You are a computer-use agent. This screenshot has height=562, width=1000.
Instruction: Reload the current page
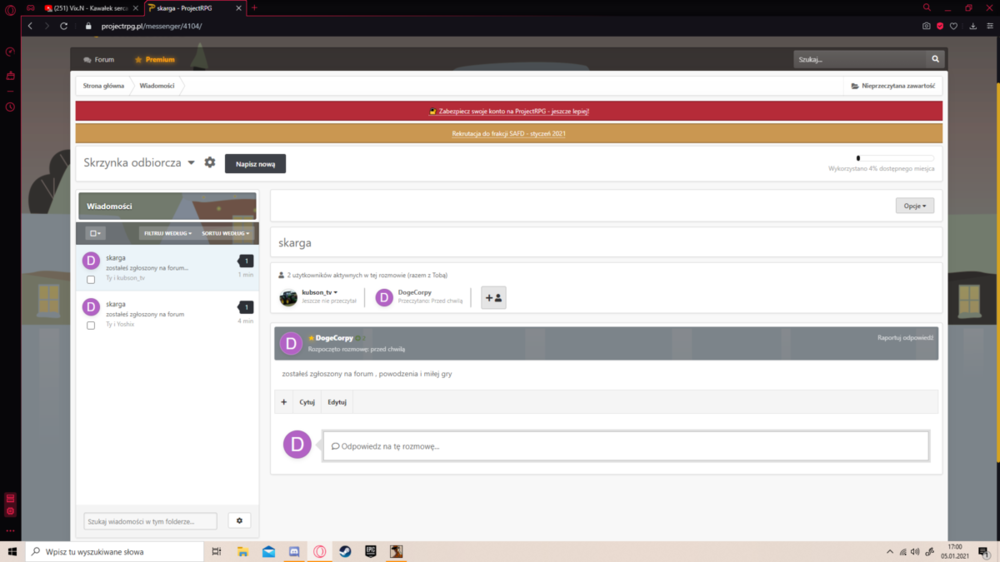pyautogui.click(x=64, y=26)
